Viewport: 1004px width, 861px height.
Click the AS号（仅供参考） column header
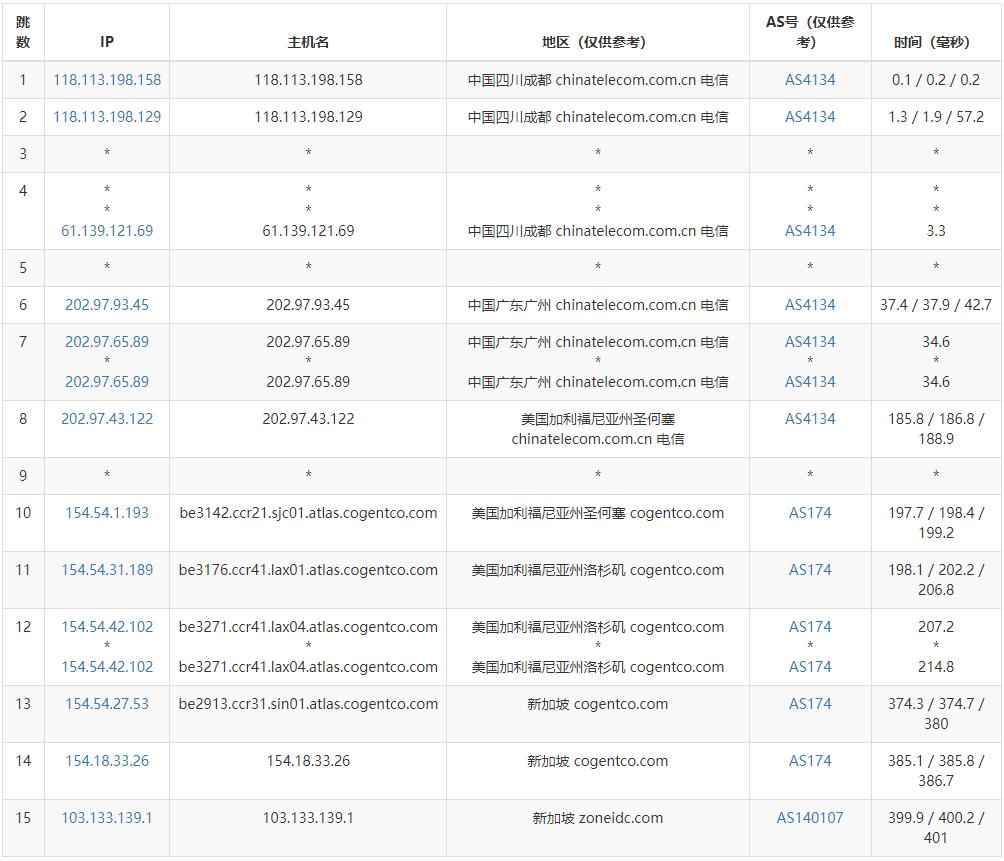coord(810,32)
